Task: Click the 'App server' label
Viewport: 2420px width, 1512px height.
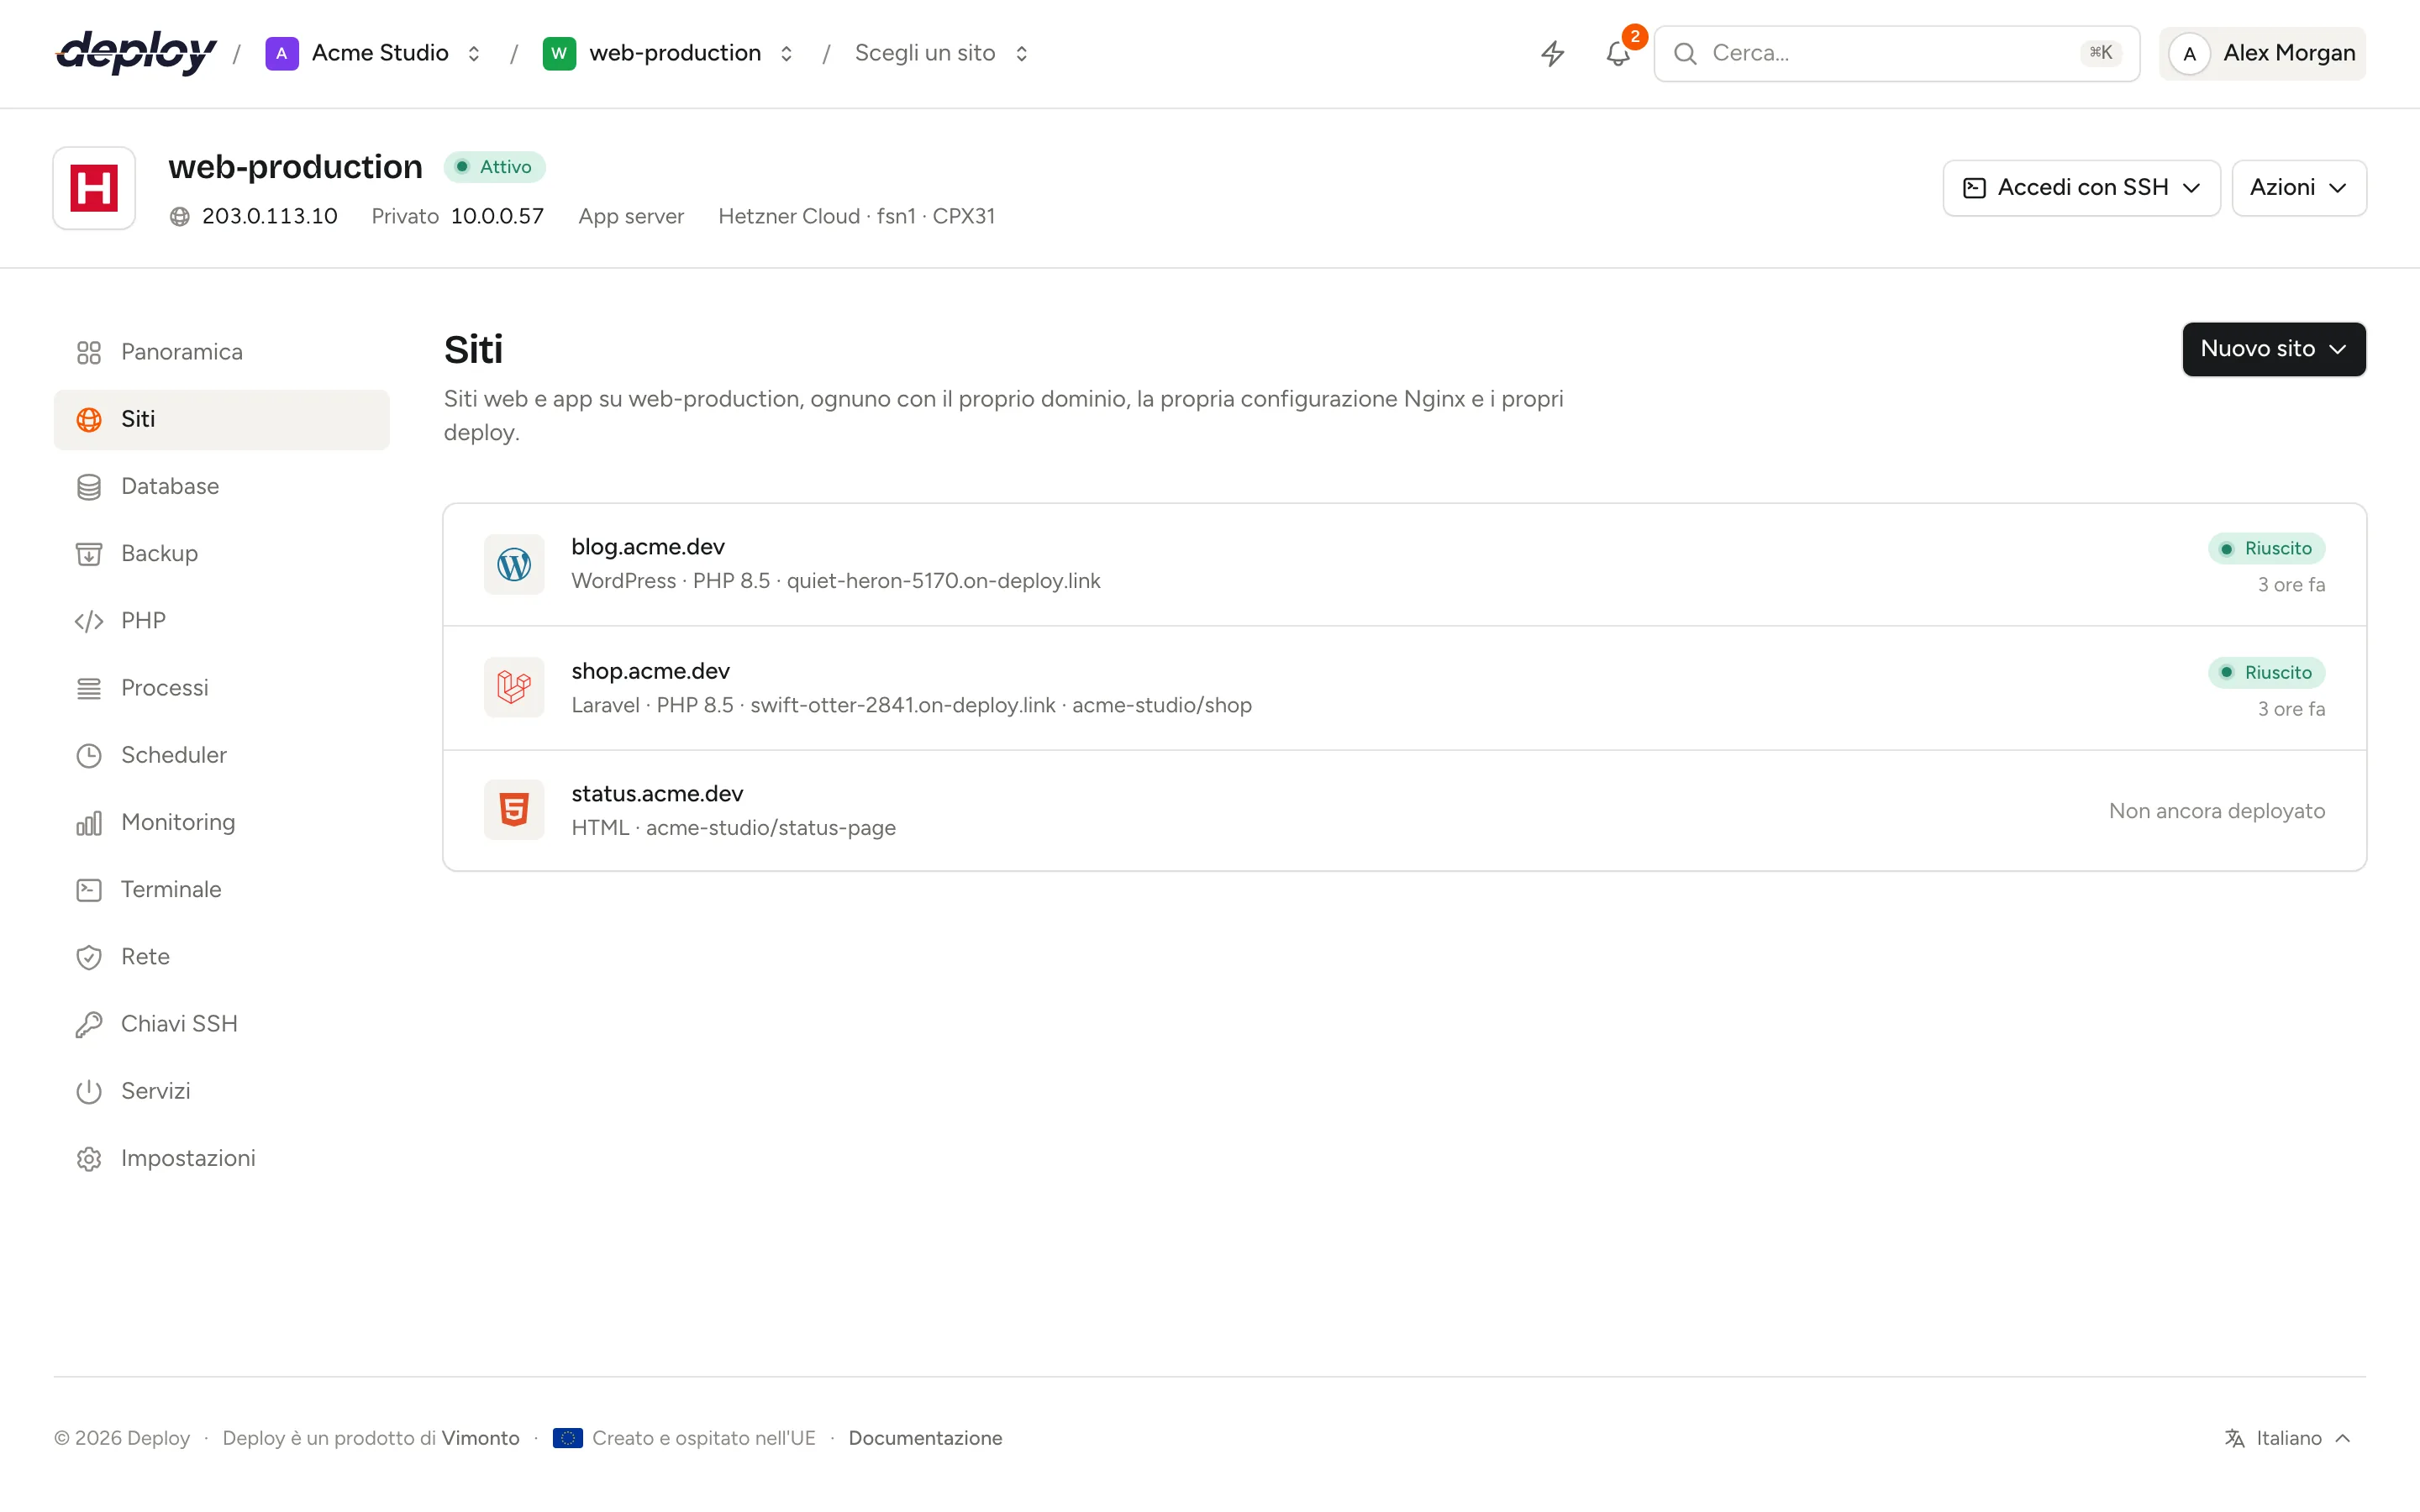Action: coord(631,216)
